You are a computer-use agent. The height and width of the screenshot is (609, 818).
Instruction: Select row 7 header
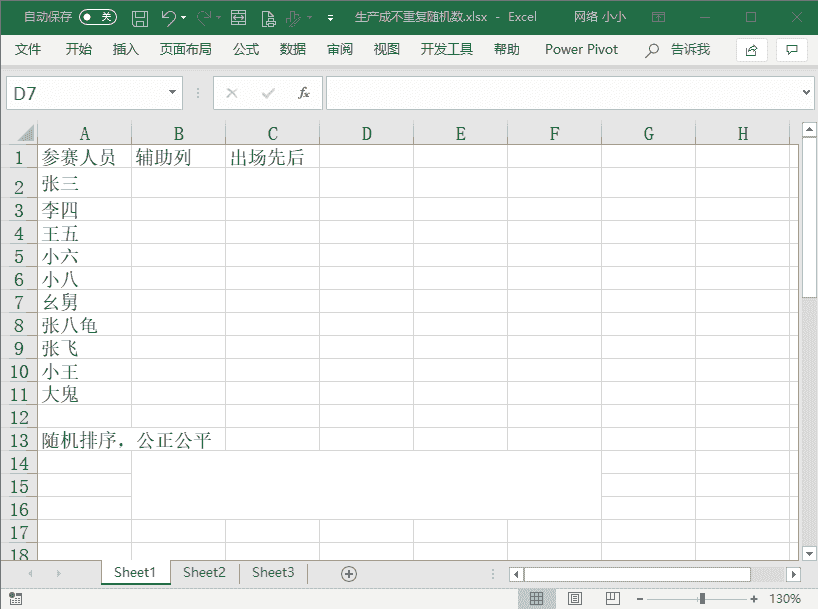pos(19,302)
